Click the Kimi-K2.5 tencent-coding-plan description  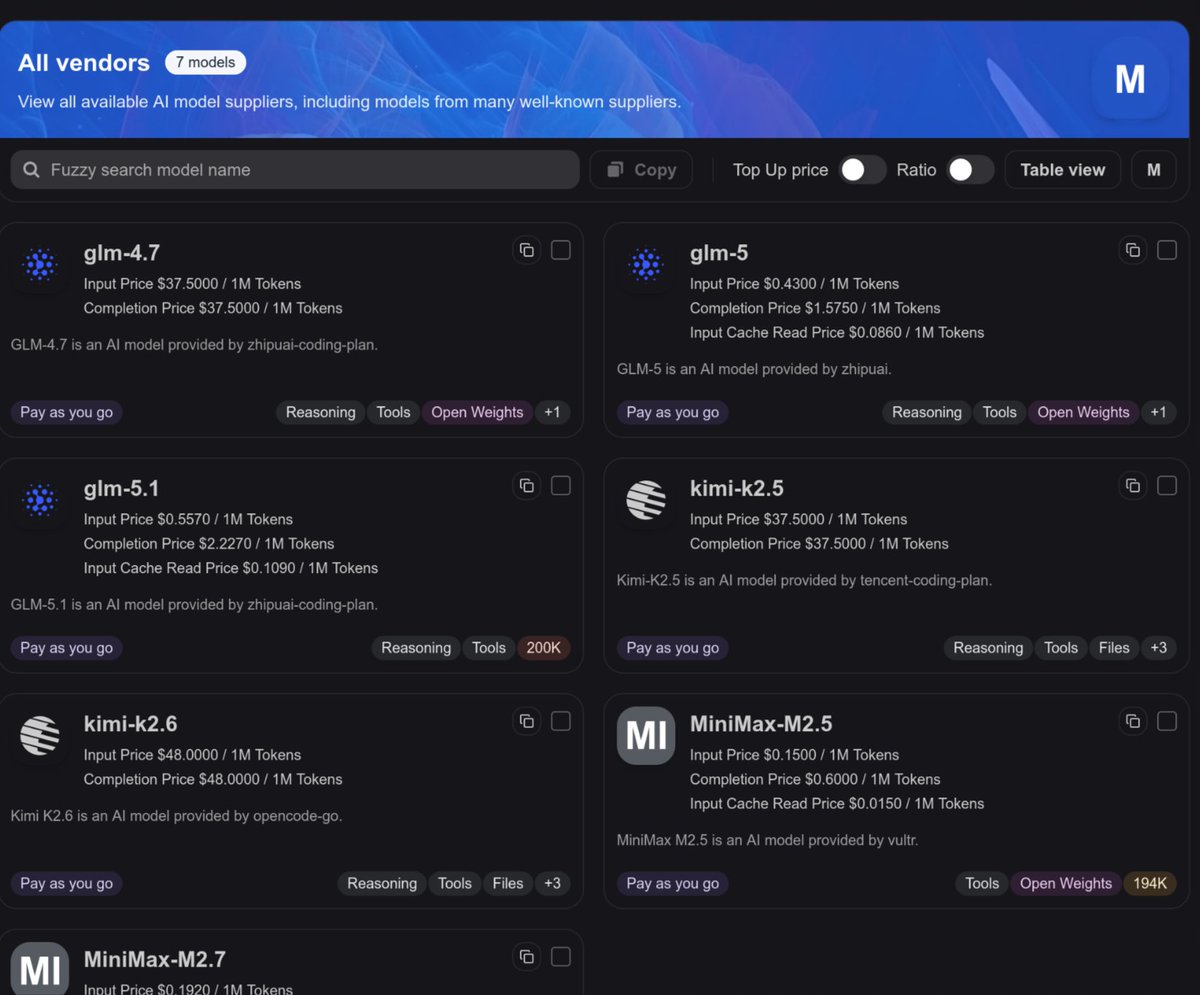(x=805, y=580)
